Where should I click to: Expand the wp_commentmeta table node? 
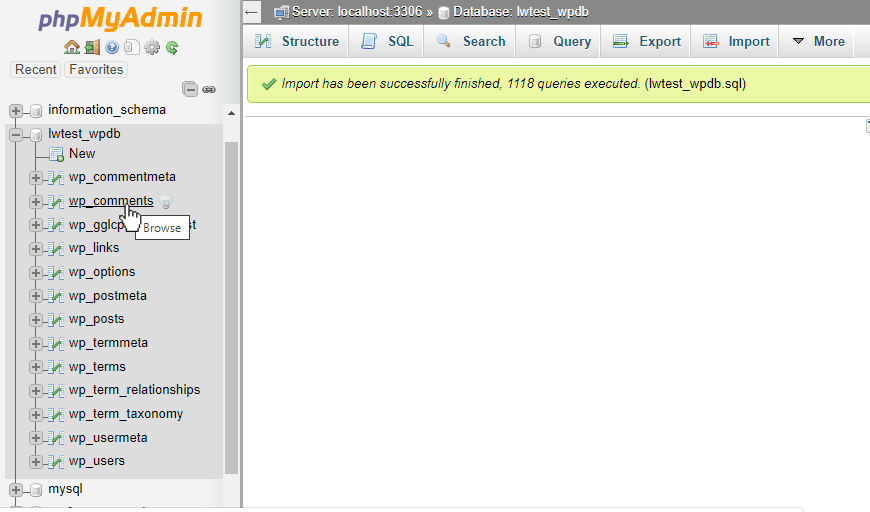tap(36, 178)
